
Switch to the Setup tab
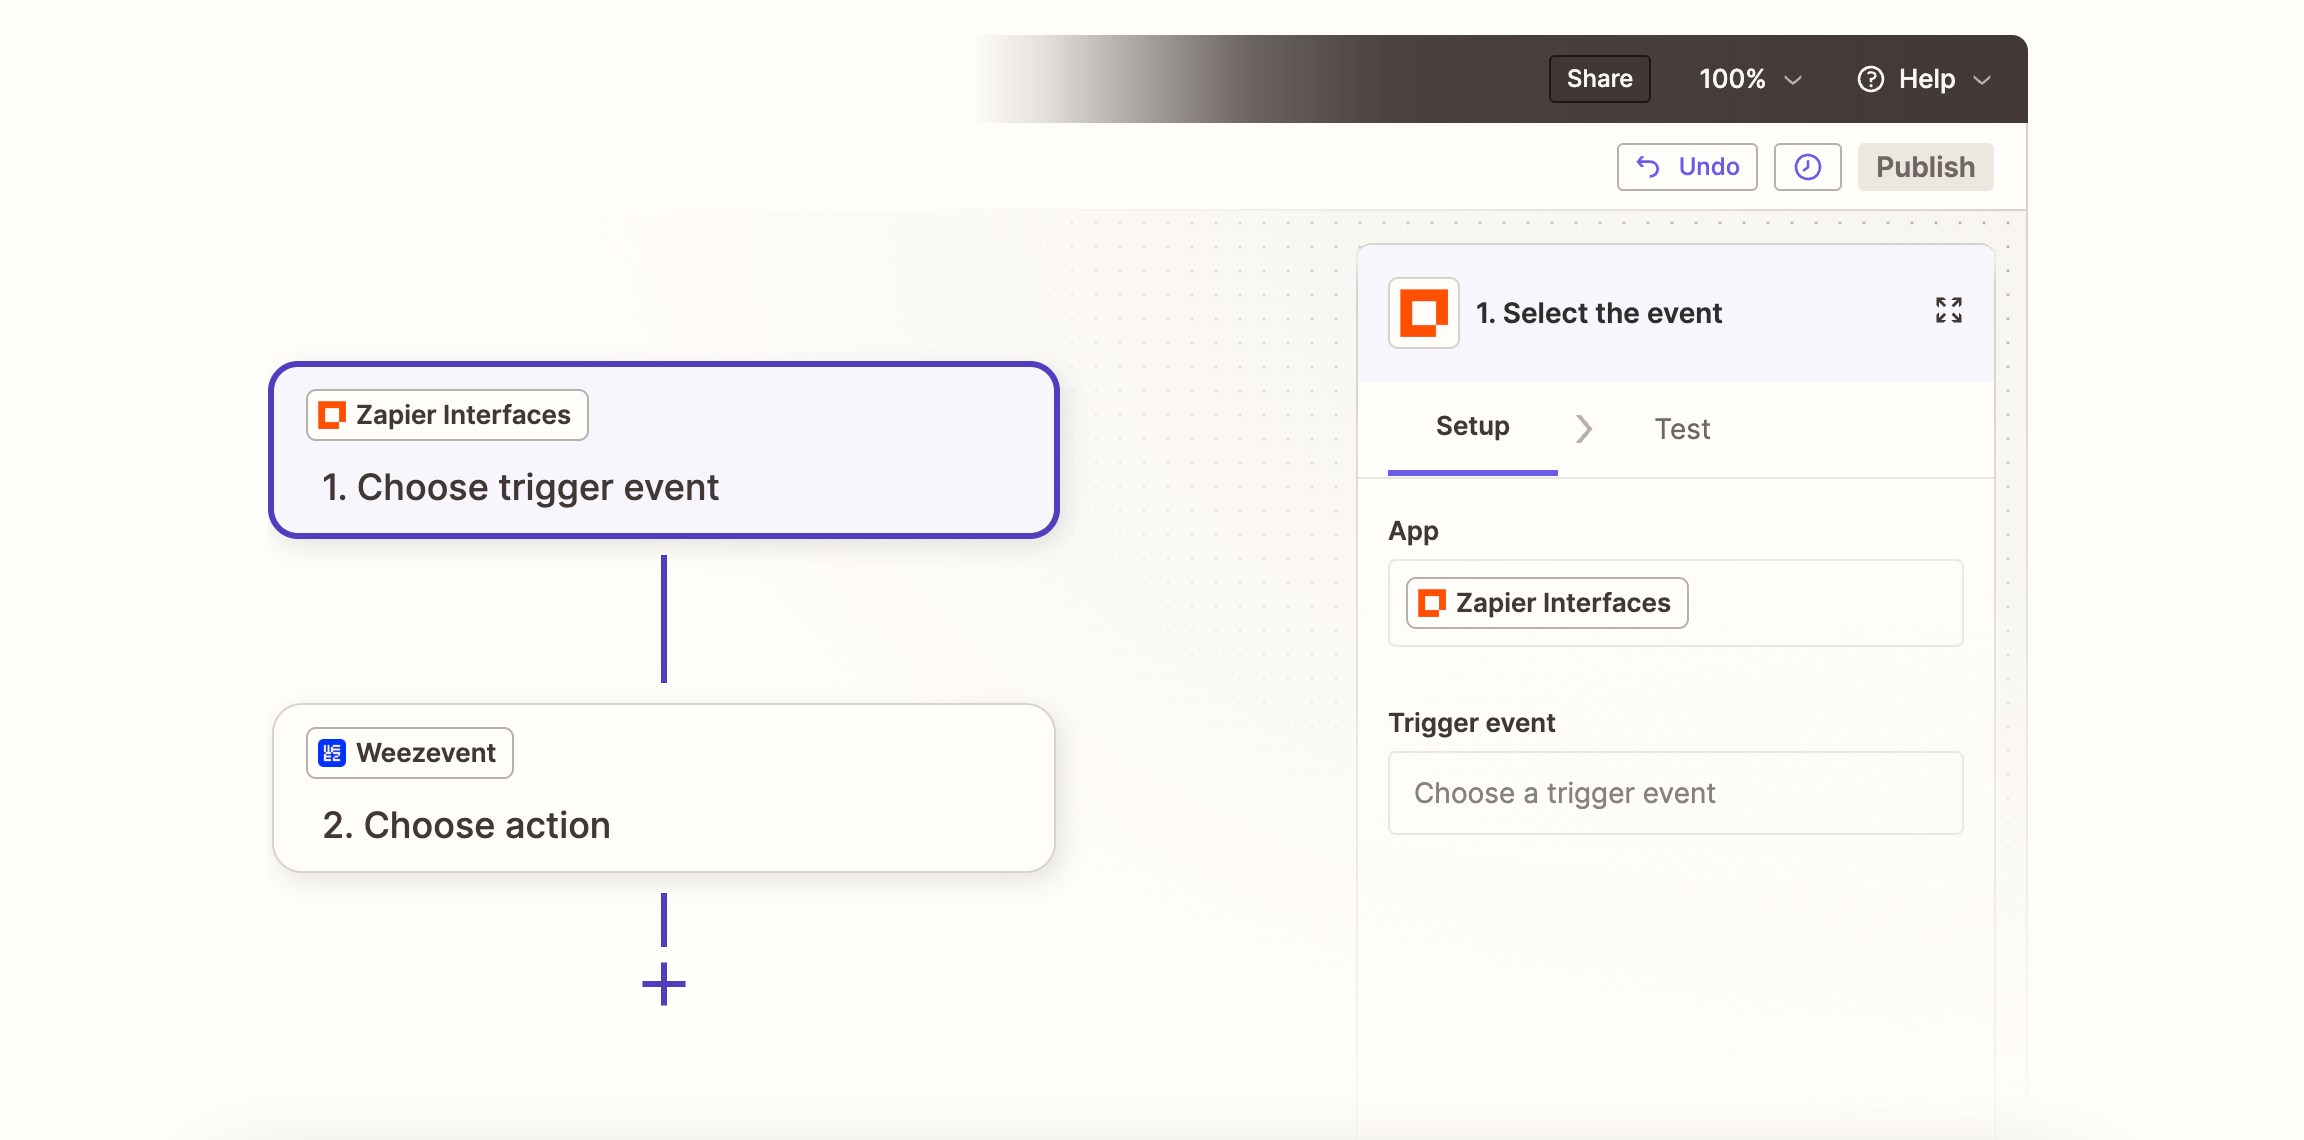(1472, 427)
